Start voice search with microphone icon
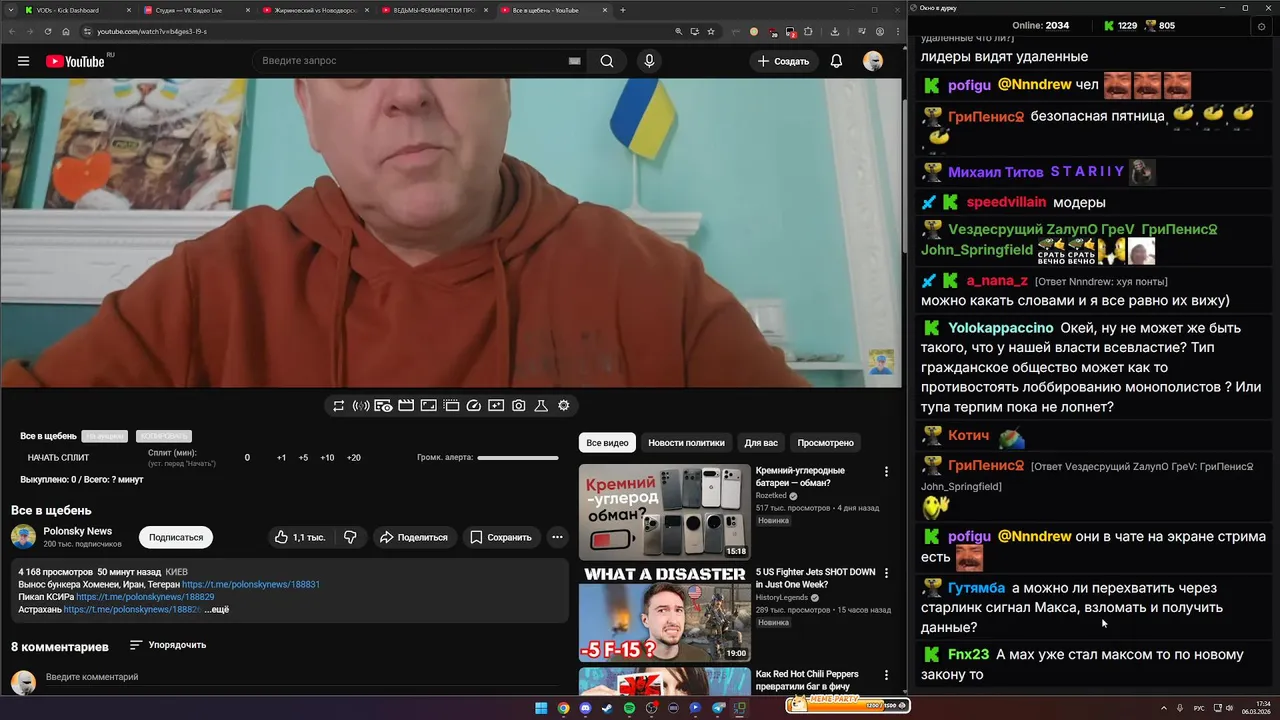The image size is (1280, 720). click(x=649, y=61)
